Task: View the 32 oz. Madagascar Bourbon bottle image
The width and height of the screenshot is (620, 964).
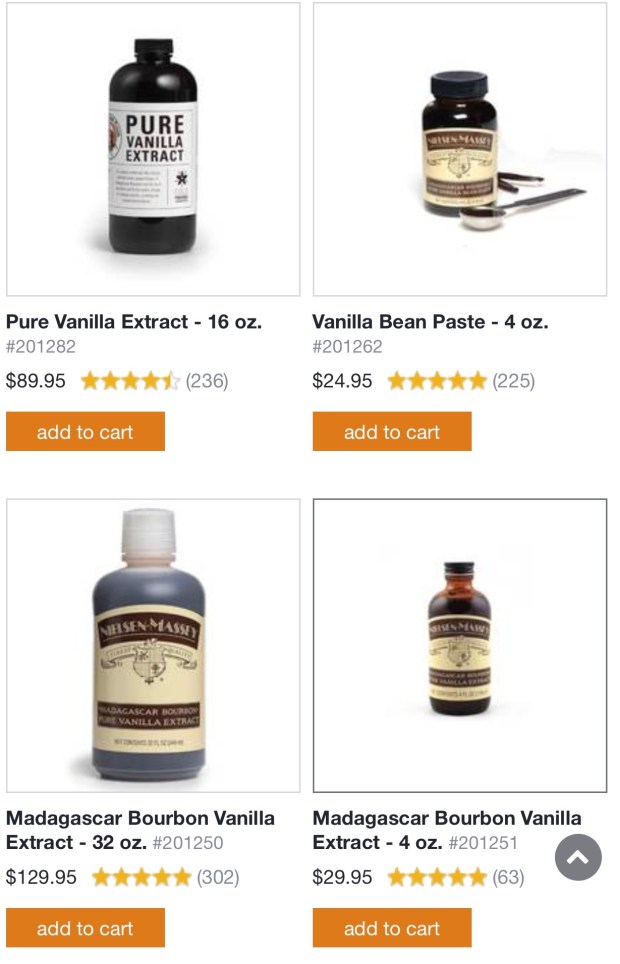Action: coord(153,645)
